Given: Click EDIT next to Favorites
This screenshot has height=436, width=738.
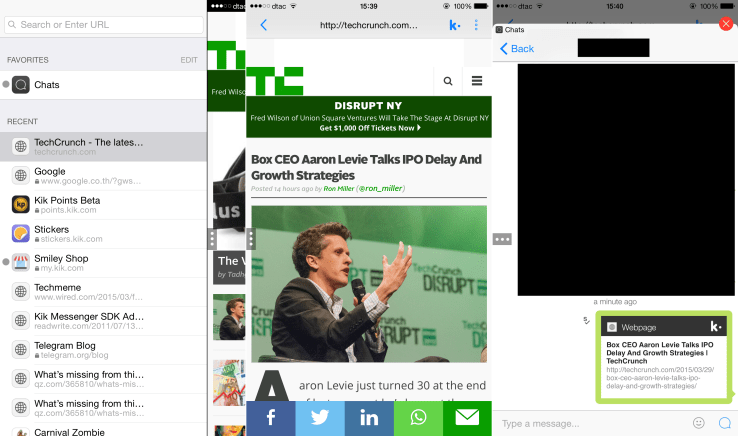Looking at the screenshot, I should [189, 60].
